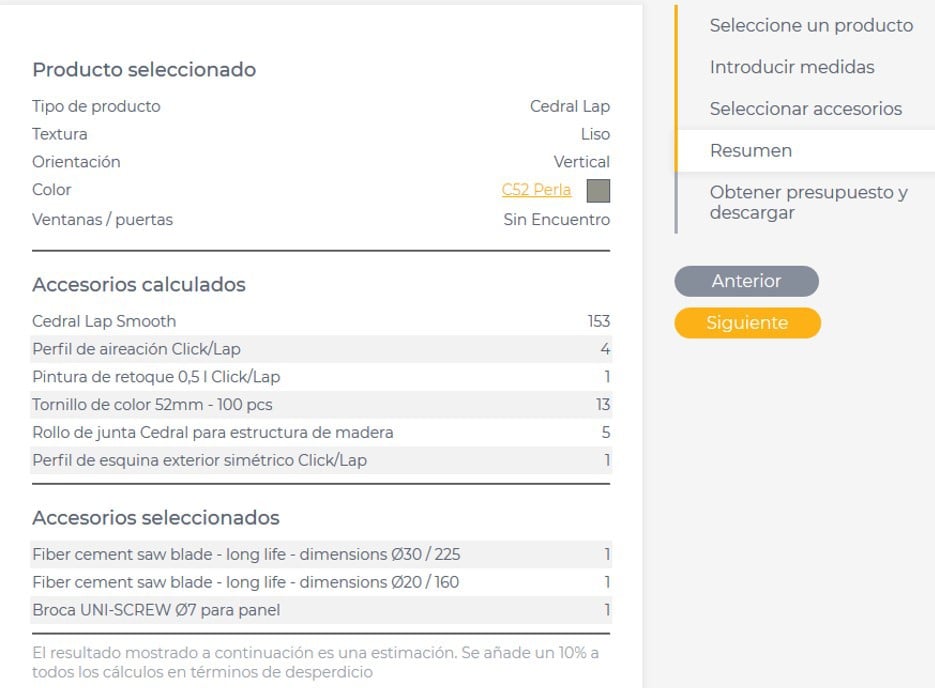The height and width of the screenshot is (688, 935).
Task: Jump to Obtener presupuesto y descargar step
Action: pyautogui.click(x=808, y=202)
